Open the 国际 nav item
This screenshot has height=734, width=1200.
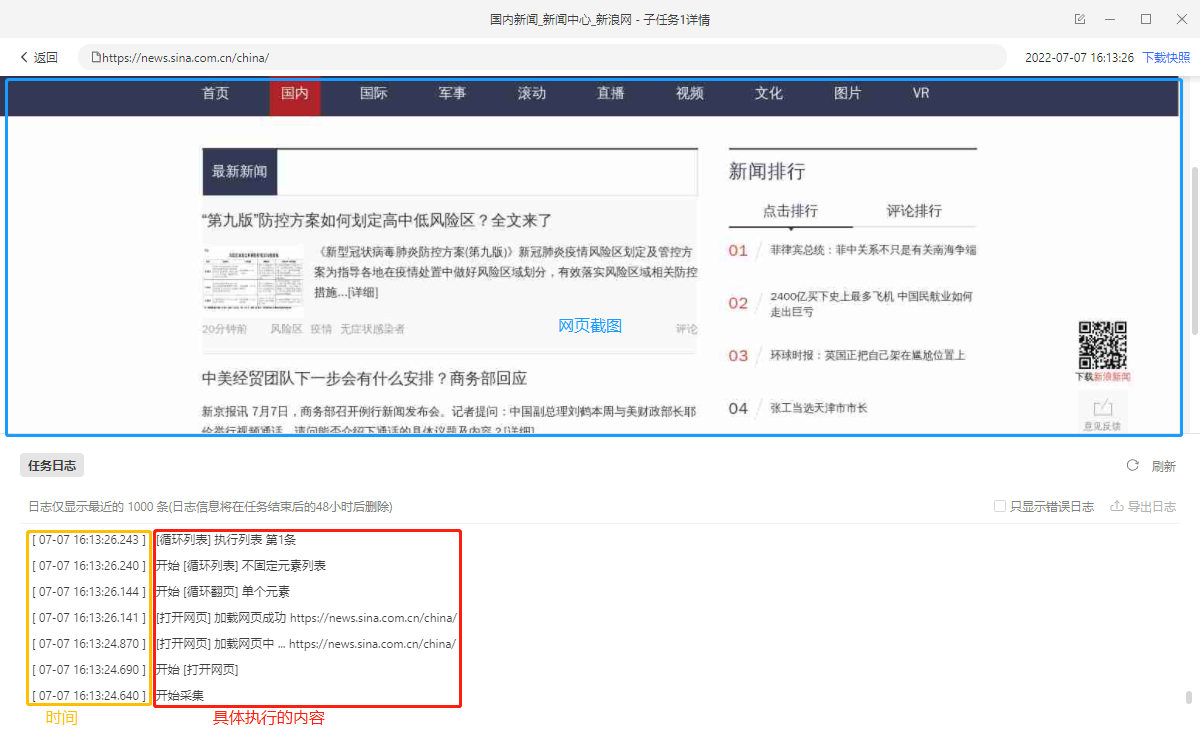[374, 93]
